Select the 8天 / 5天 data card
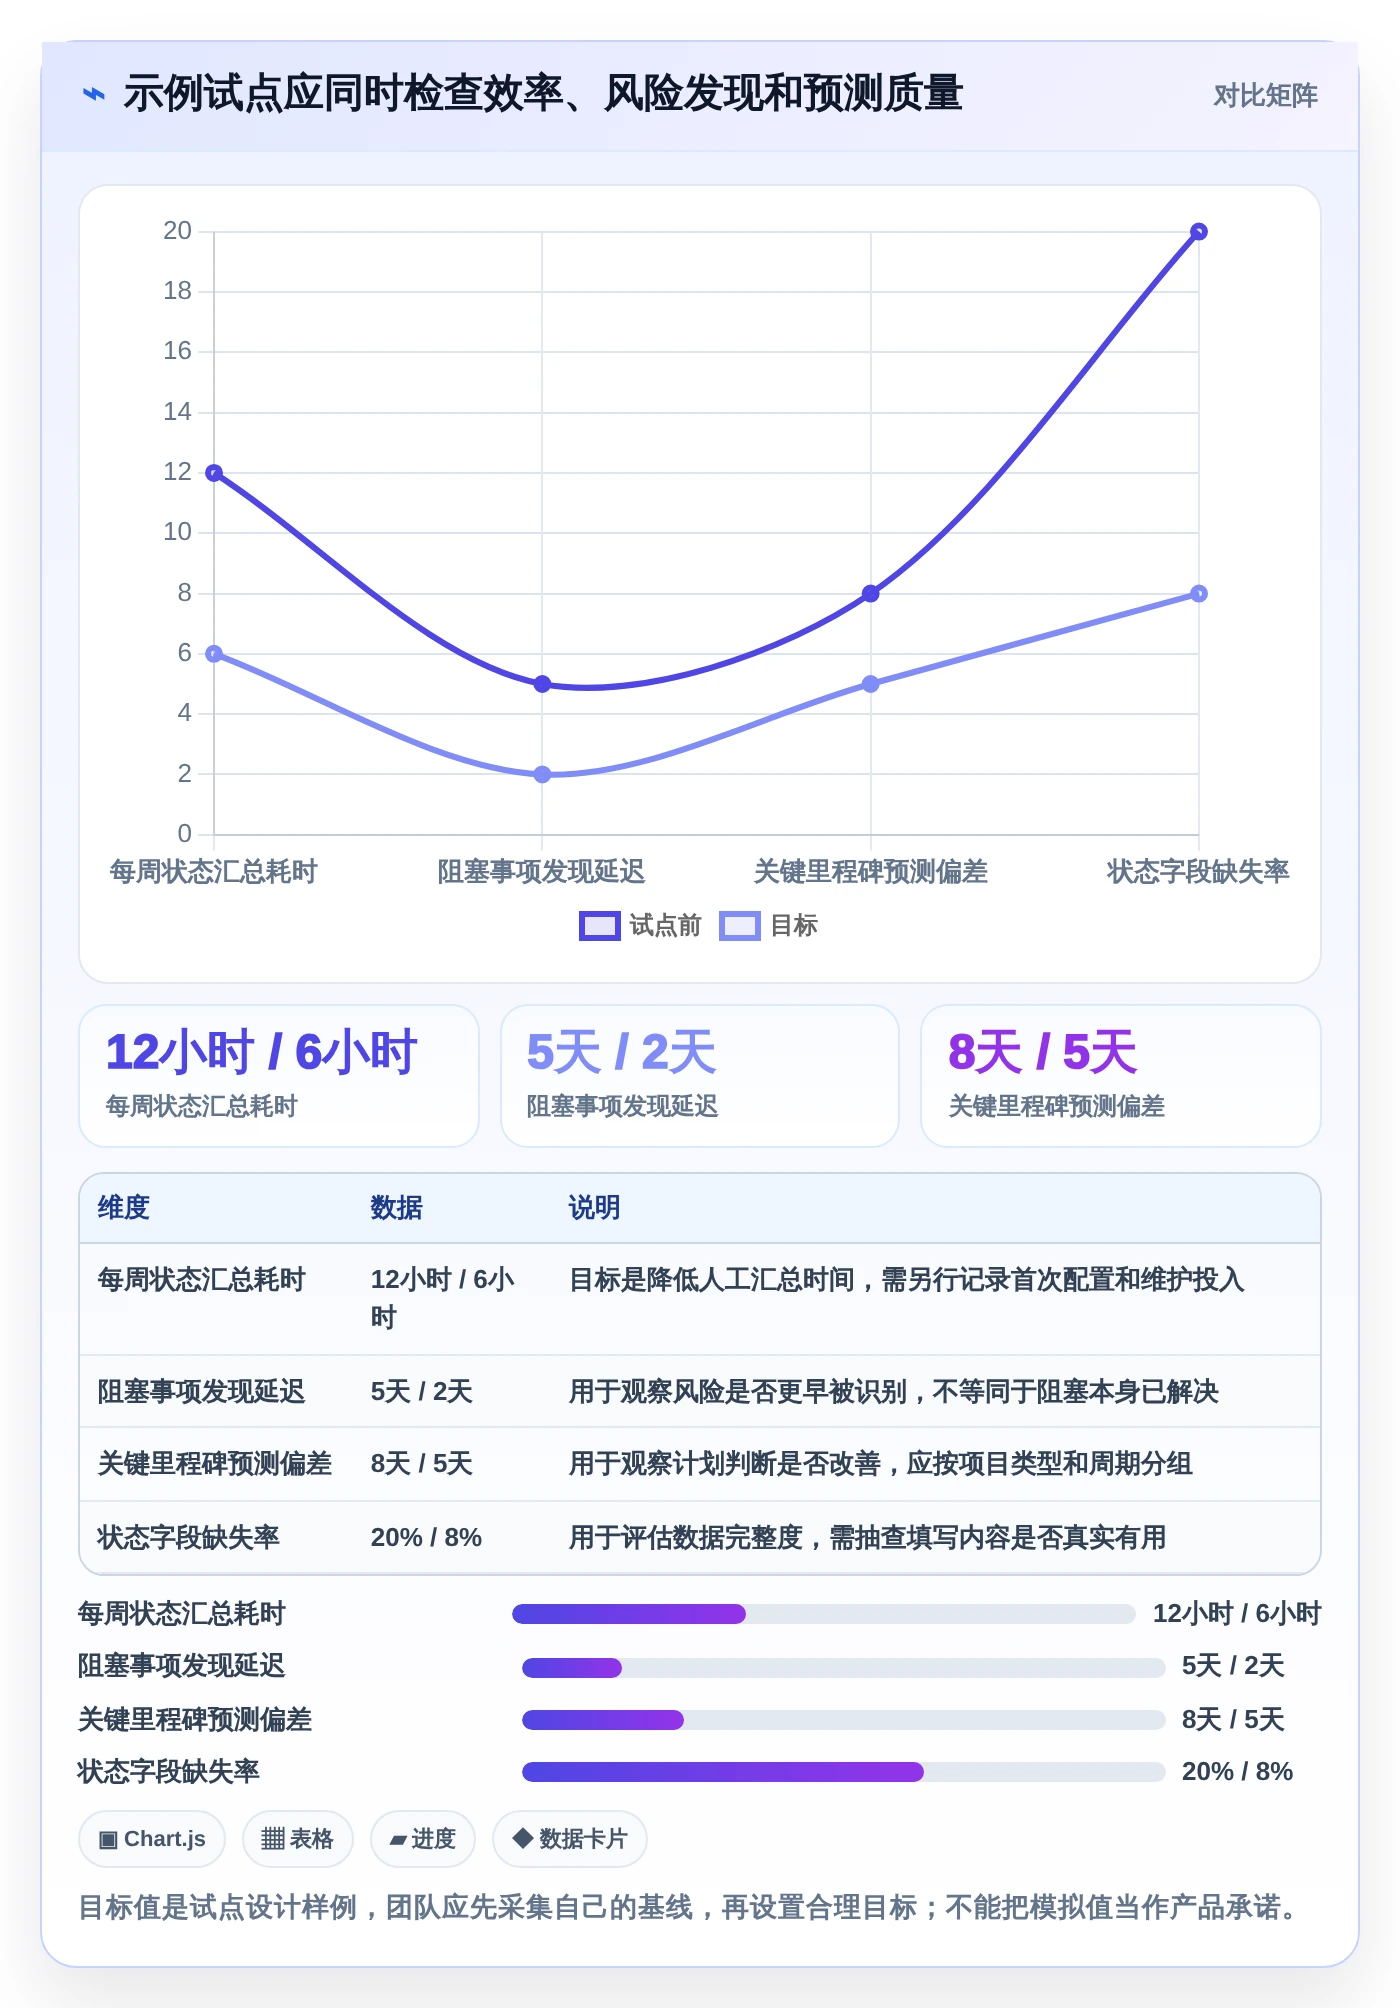 (x=1121, y=1076)
